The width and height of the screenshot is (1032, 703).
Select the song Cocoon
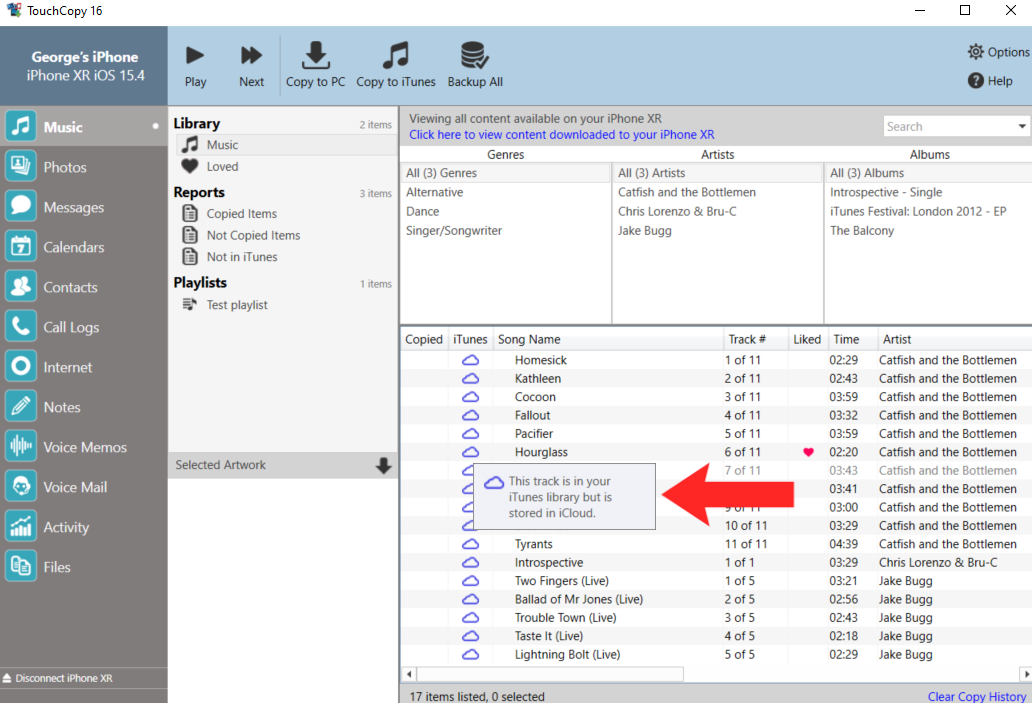(x=535, y=397)
